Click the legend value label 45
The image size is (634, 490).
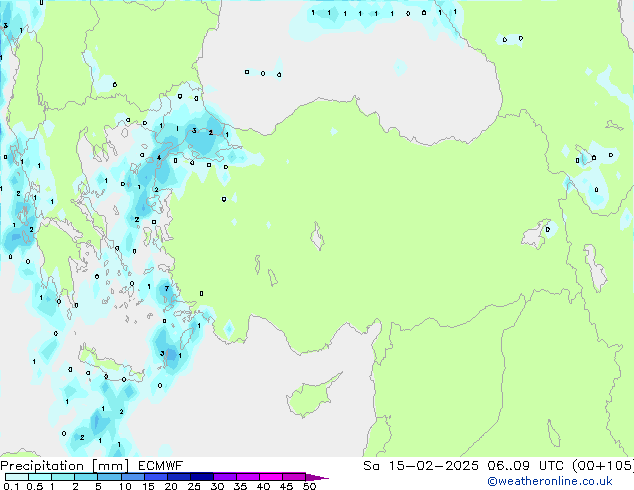pyautogui.click(x=286, y=487)
